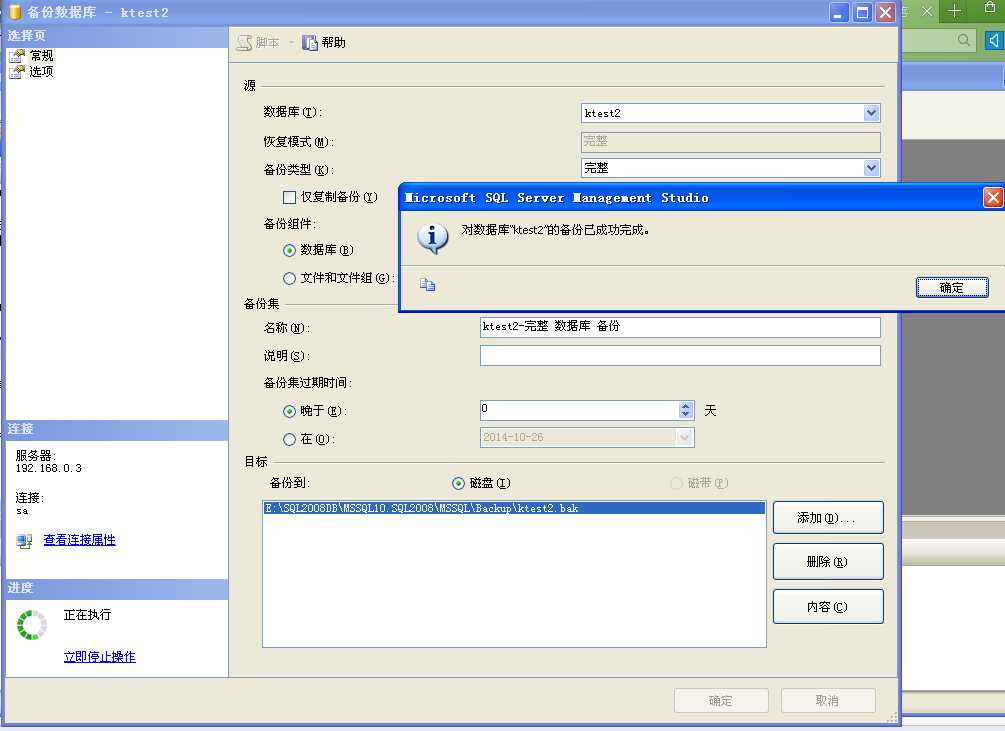The height and width of the screenshot is (731, 1005).
Task: Maximize the backup database window
Action: point(862,12)
